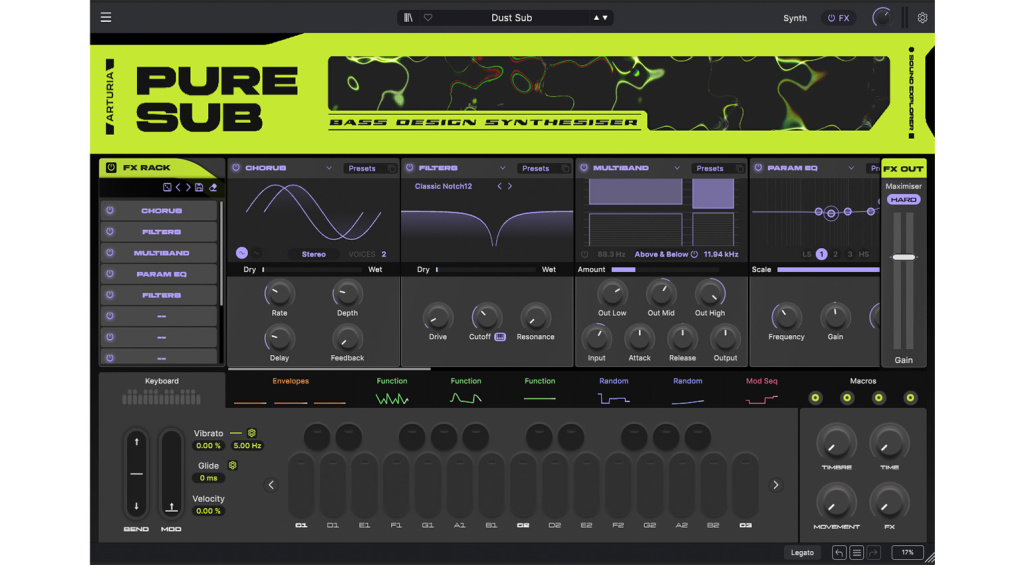Switch to the Envelopes tab
Image resolution: width=1024 pixels, height=565 pixels.
[290, 389]
